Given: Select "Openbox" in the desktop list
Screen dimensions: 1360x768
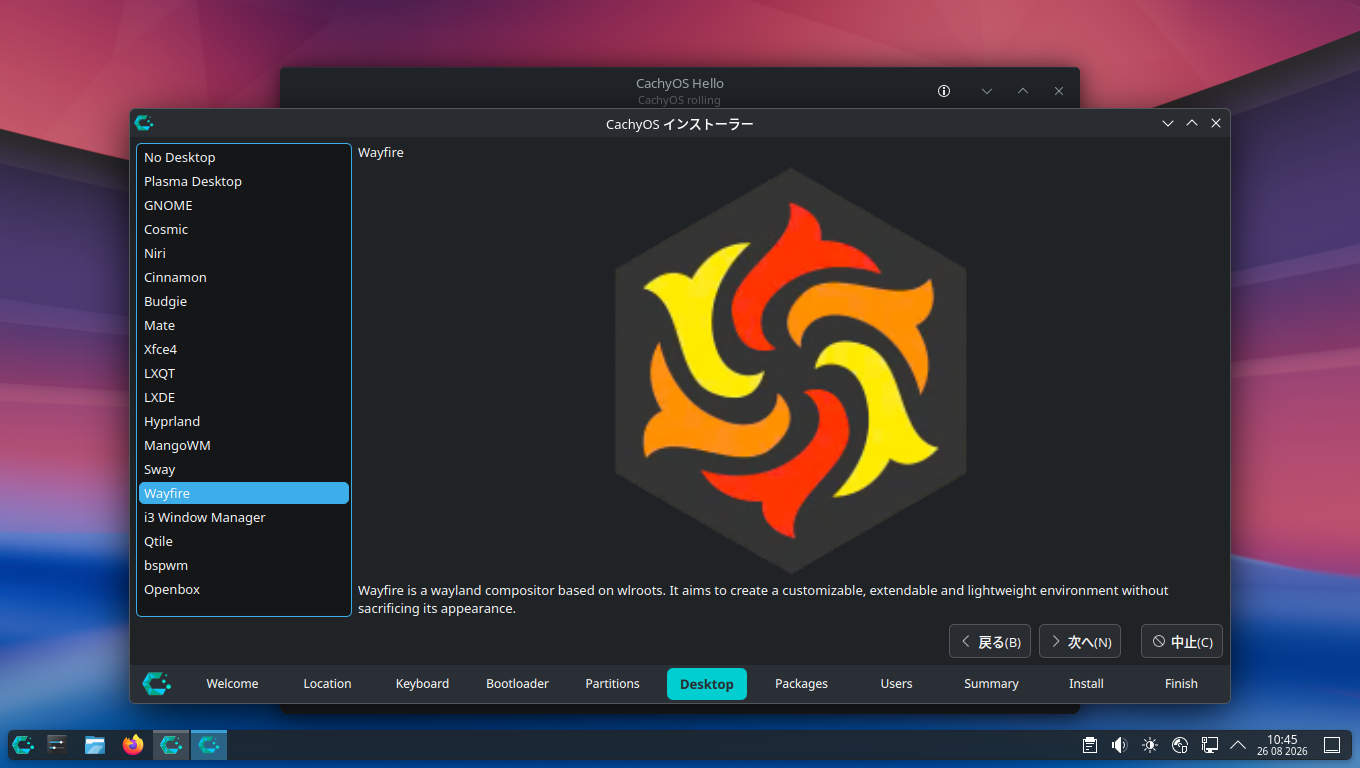Looking at the screenshot, I should point(244,589).
